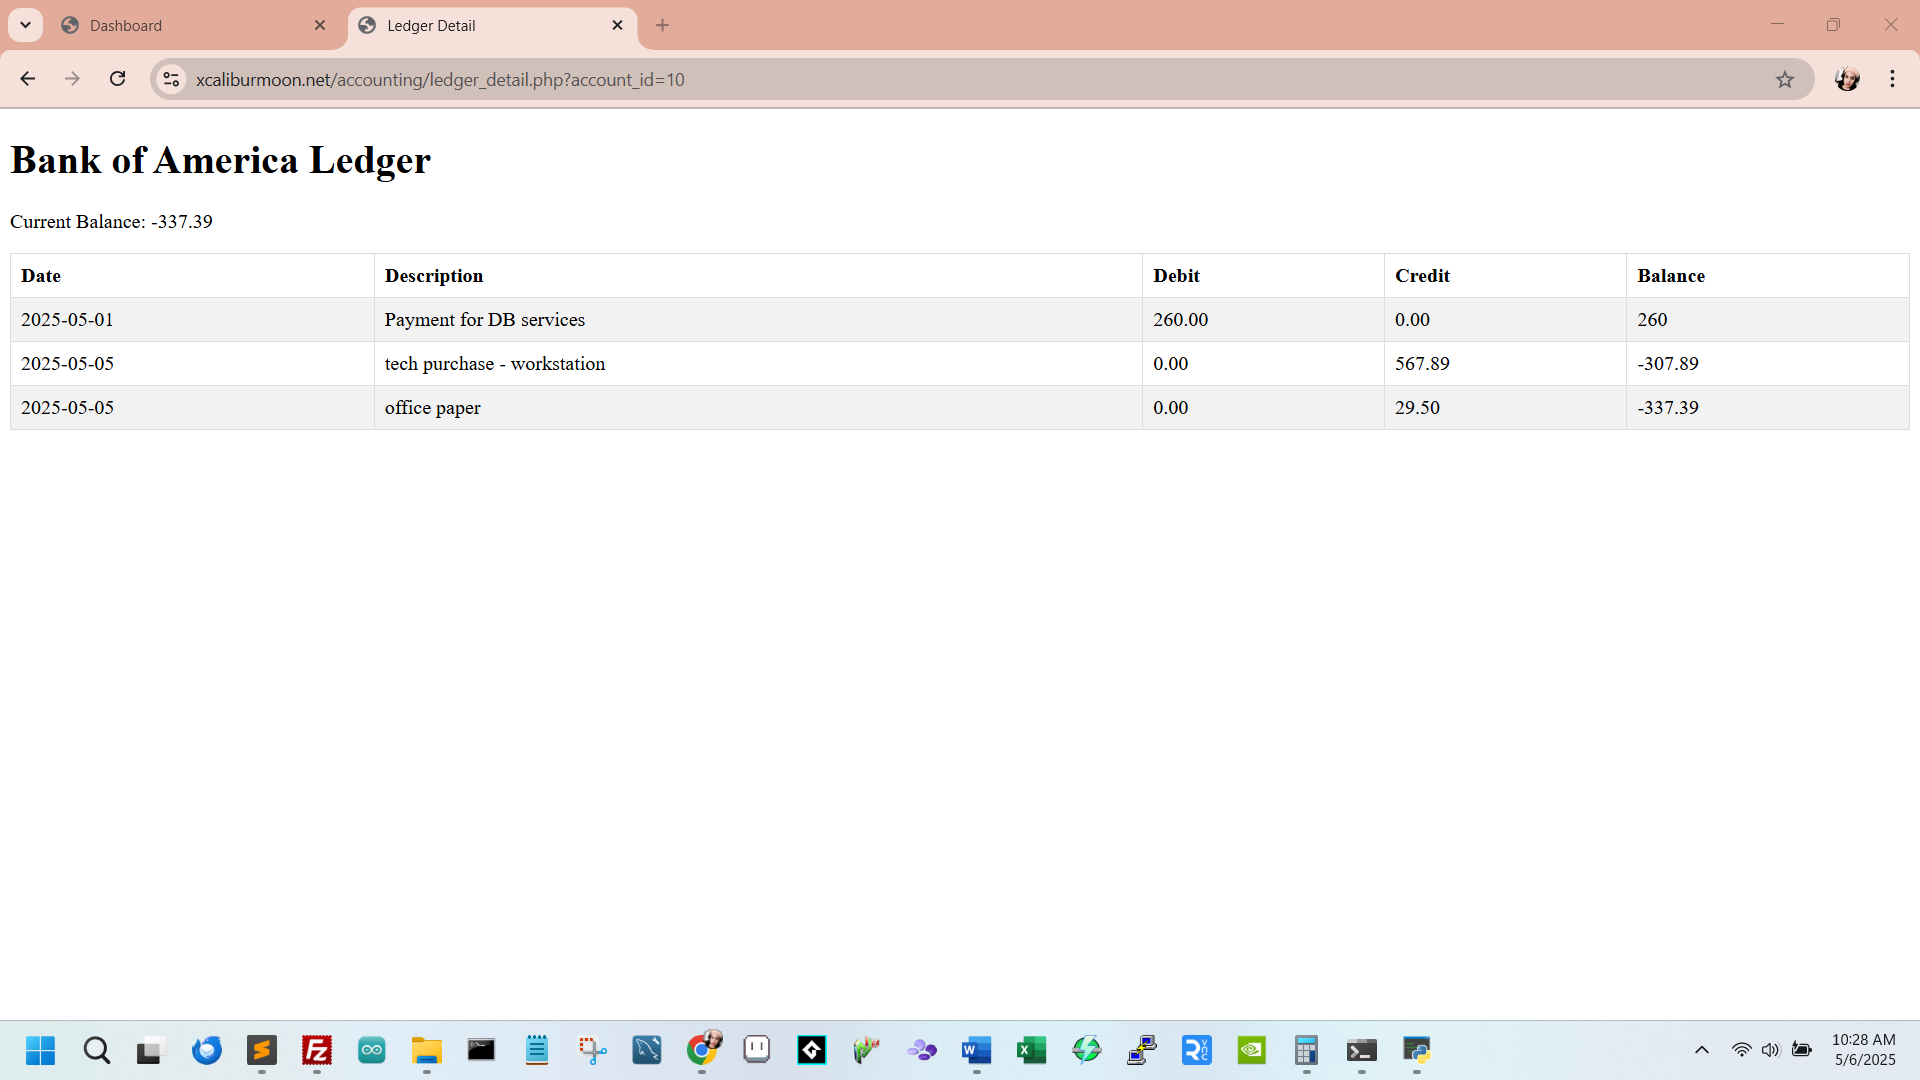Open FileZilla from taskbar
The height and width of the screenshot is (1080, 1920).
(317, 1050)
